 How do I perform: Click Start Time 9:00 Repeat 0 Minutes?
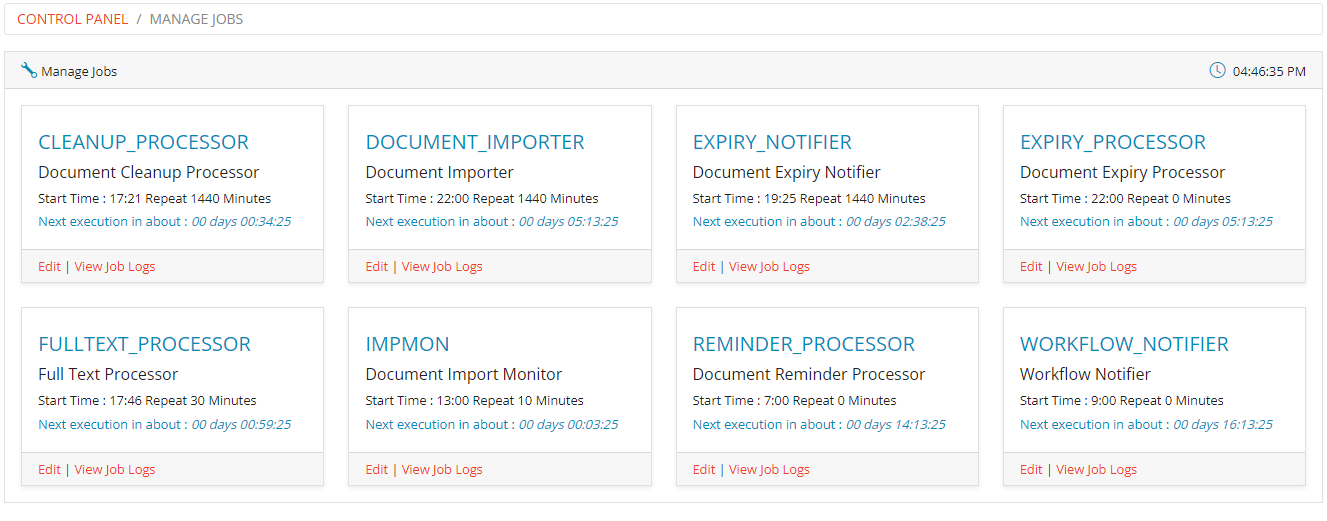click(x=1122, y=400)
